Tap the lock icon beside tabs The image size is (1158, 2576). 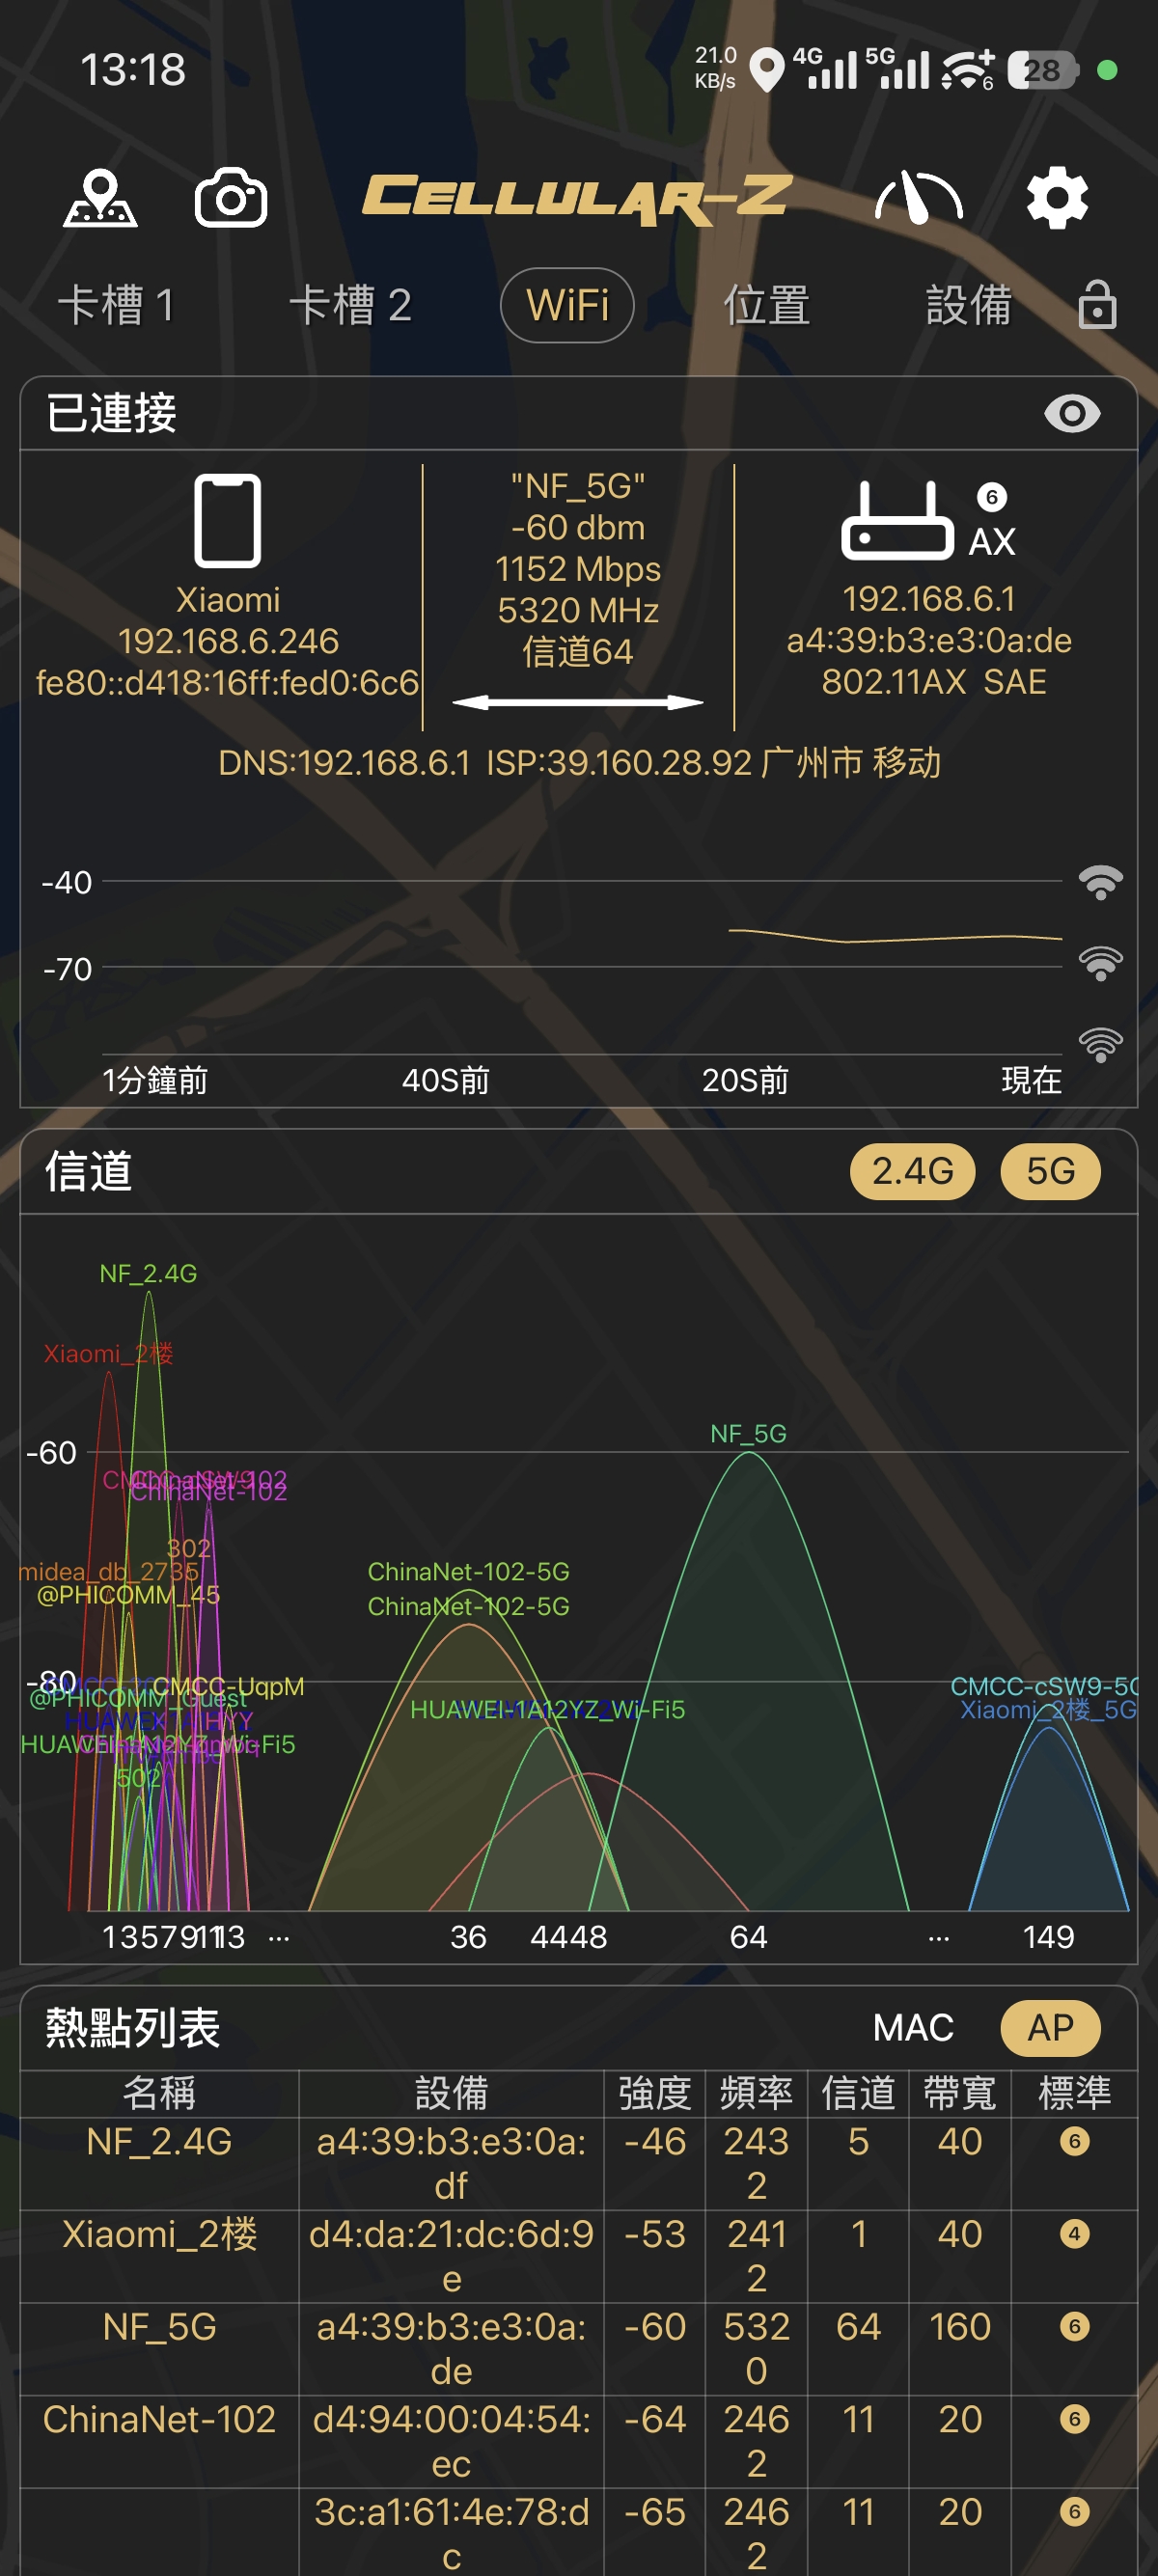[x=1097, y=305]
